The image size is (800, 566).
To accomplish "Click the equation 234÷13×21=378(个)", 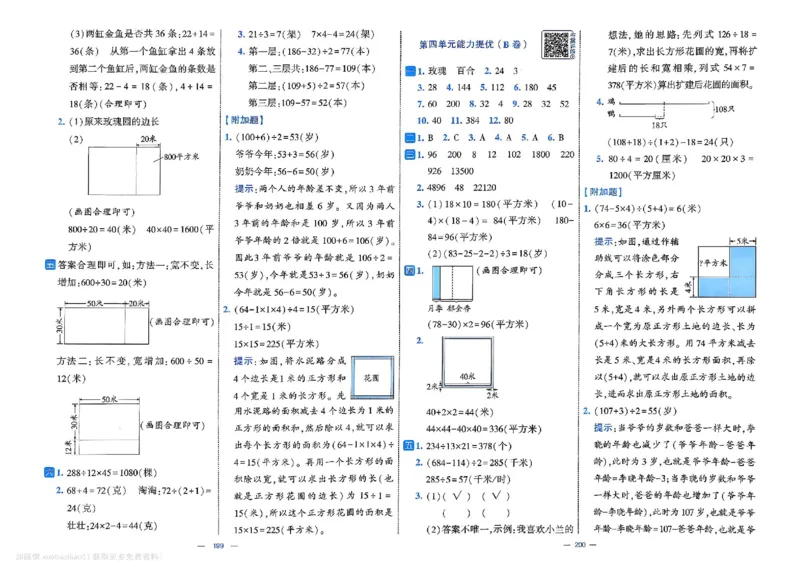I will point(468,446).
